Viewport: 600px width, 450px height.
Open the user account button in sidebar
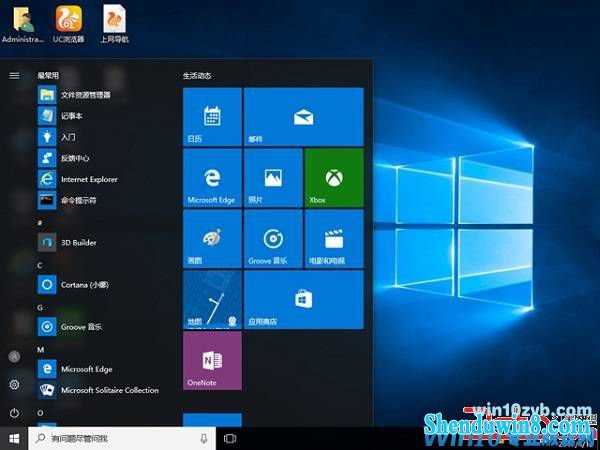[14, 357]
